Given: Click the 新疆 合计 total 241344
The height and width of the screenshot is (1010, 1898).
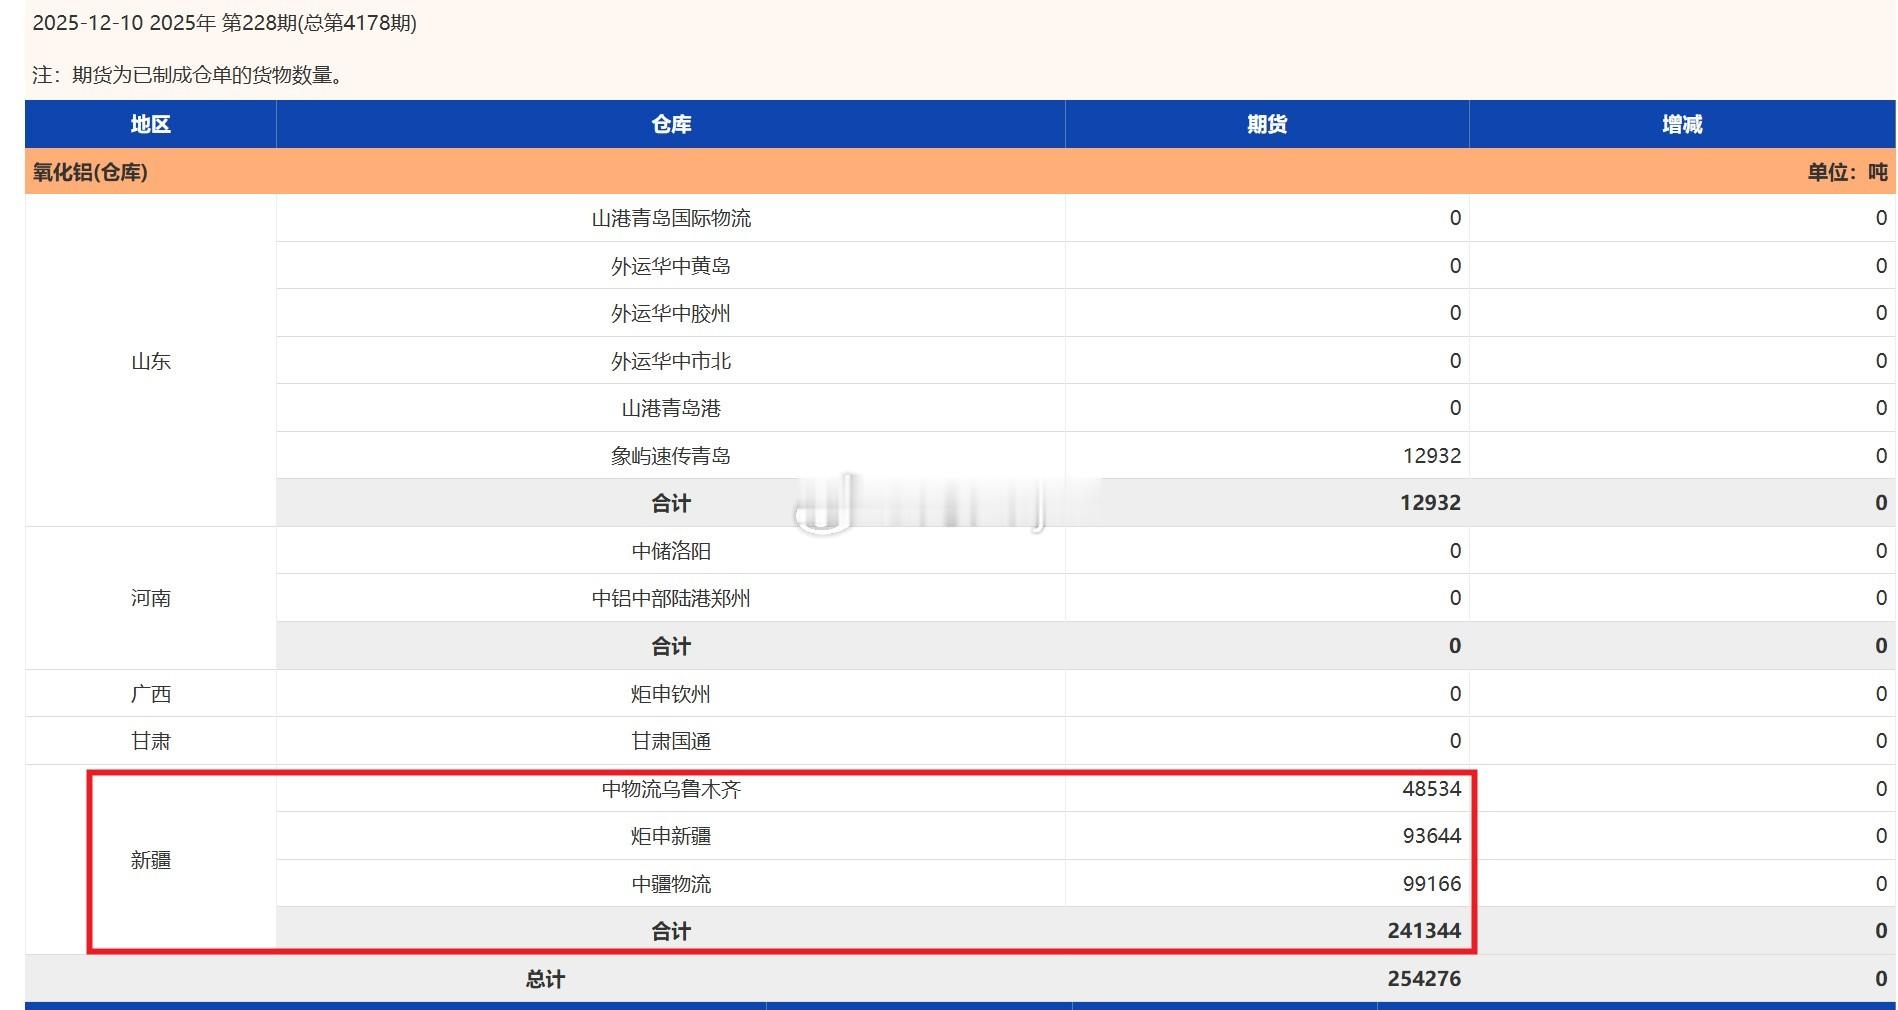Looking at the screenshot, I should point(1425,930).
